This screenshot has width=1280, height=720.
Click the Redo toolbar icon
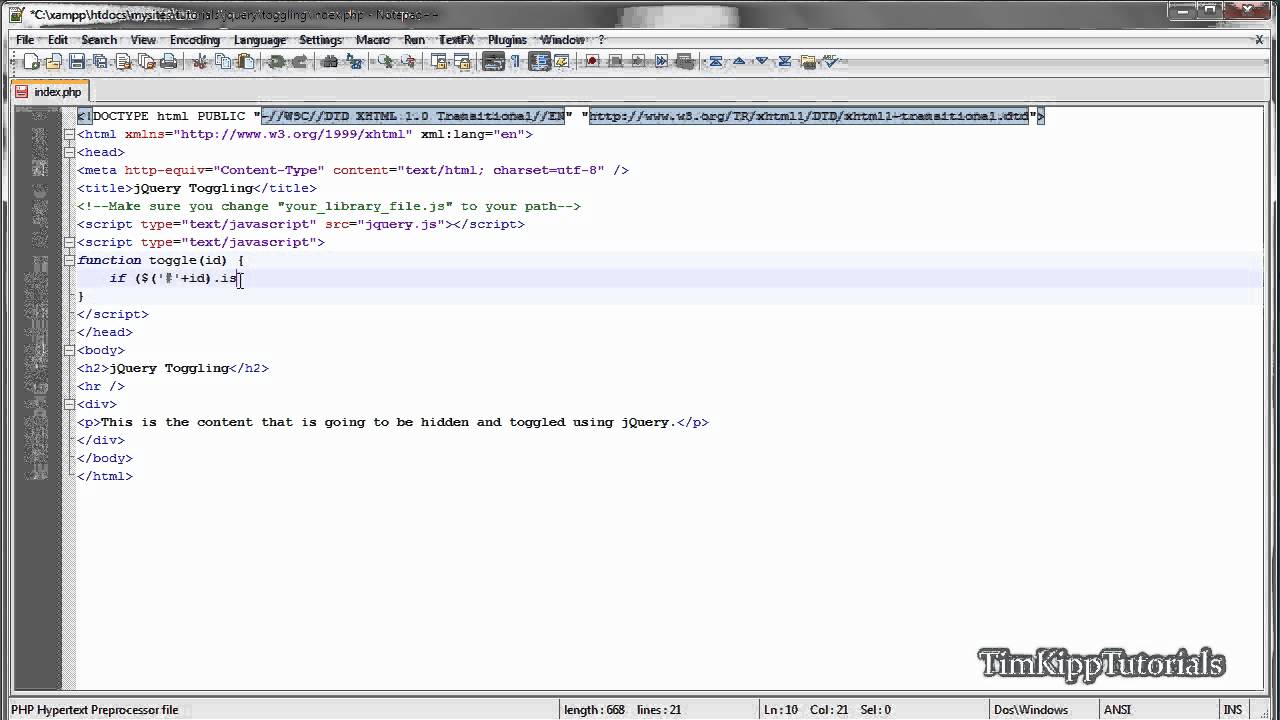coord(299,62)
